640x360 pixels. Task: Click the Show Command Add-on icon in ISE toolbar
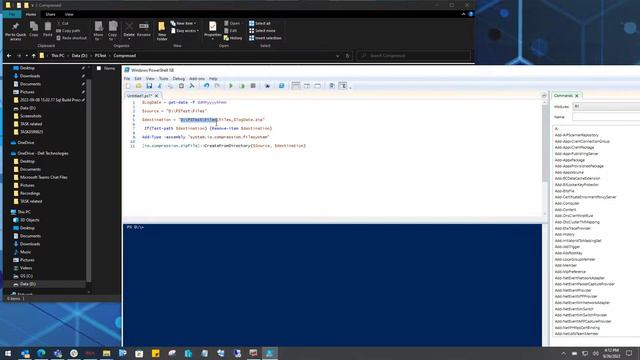(343, 86)
